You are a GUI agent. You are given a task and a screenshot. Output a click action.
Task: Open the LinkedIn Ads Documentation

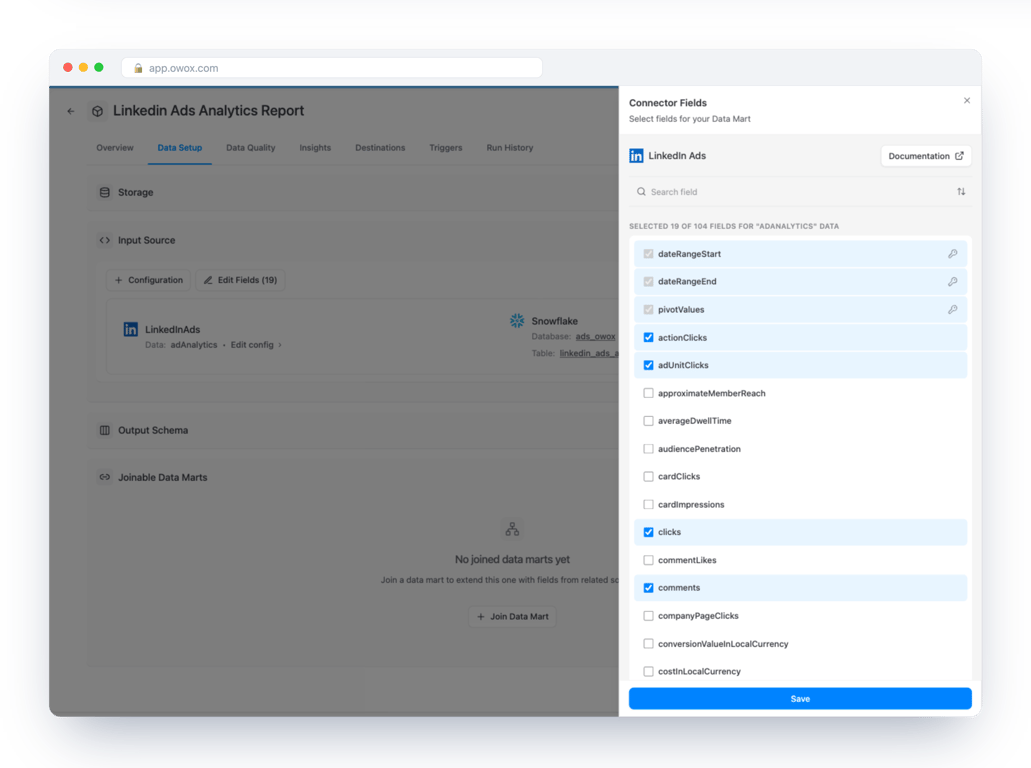coord(926,156)
